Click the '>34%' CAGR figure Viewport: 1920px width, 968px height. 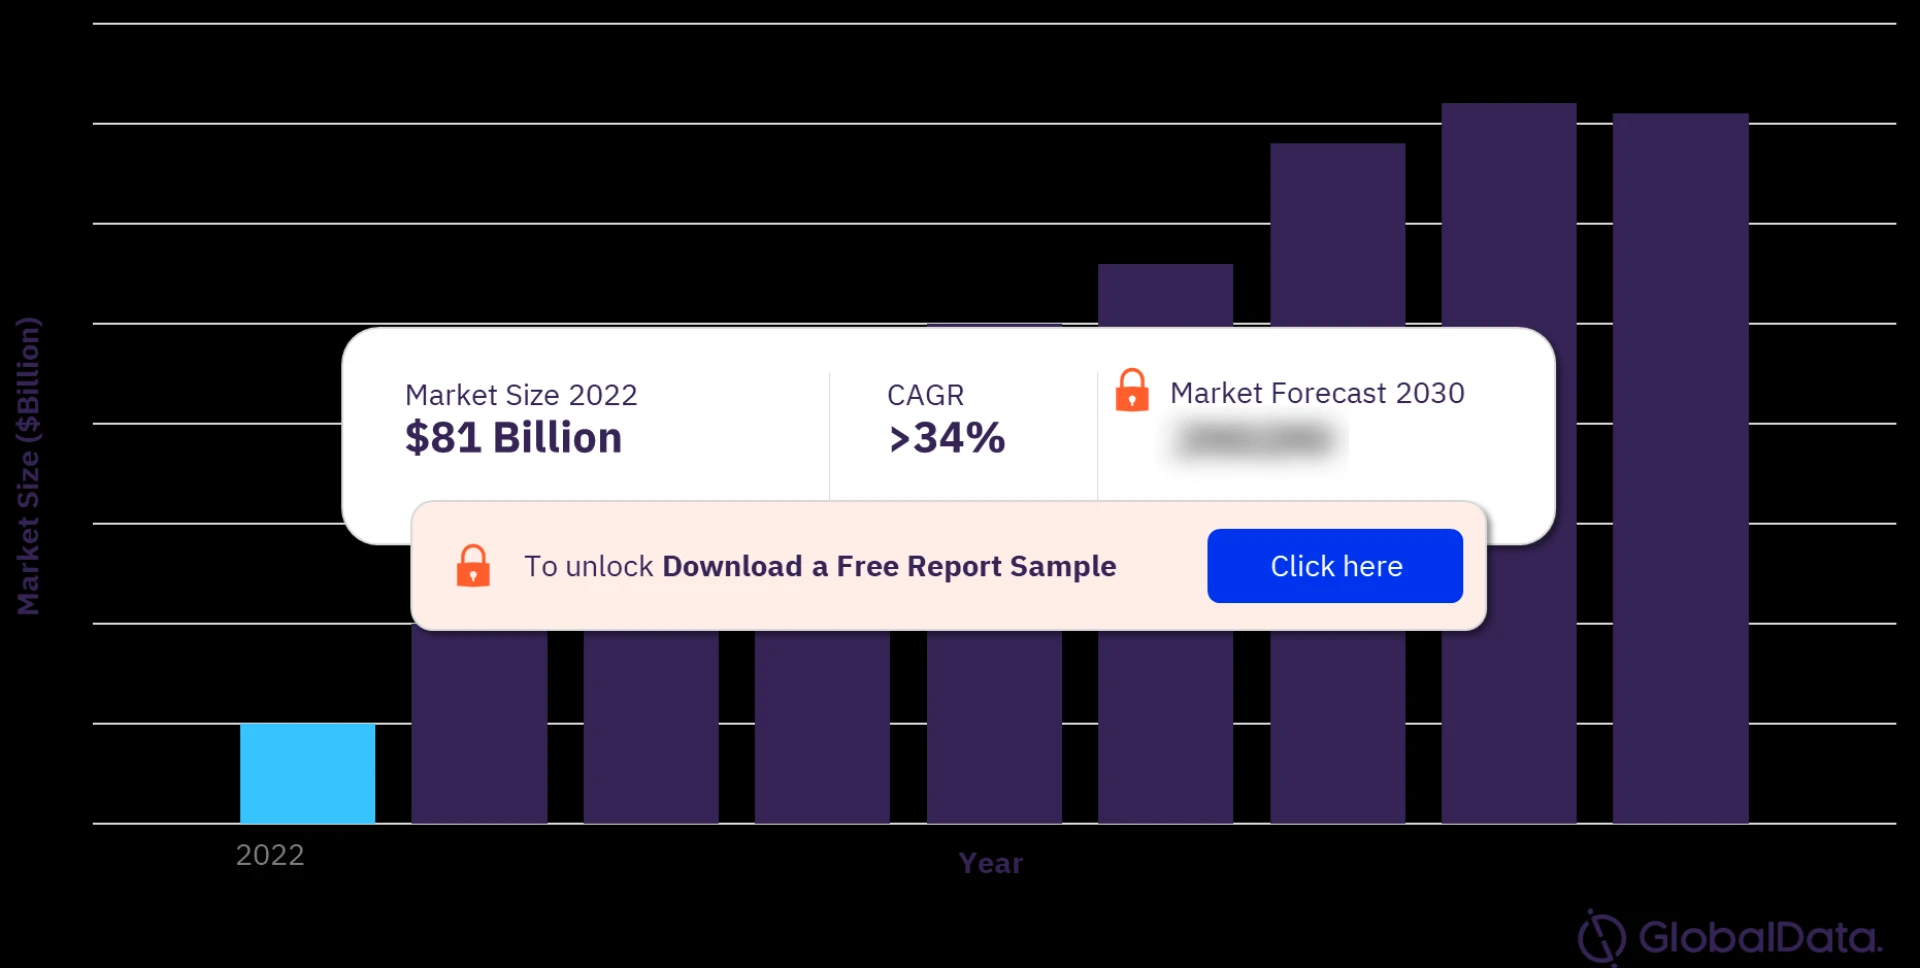point(946,438)
